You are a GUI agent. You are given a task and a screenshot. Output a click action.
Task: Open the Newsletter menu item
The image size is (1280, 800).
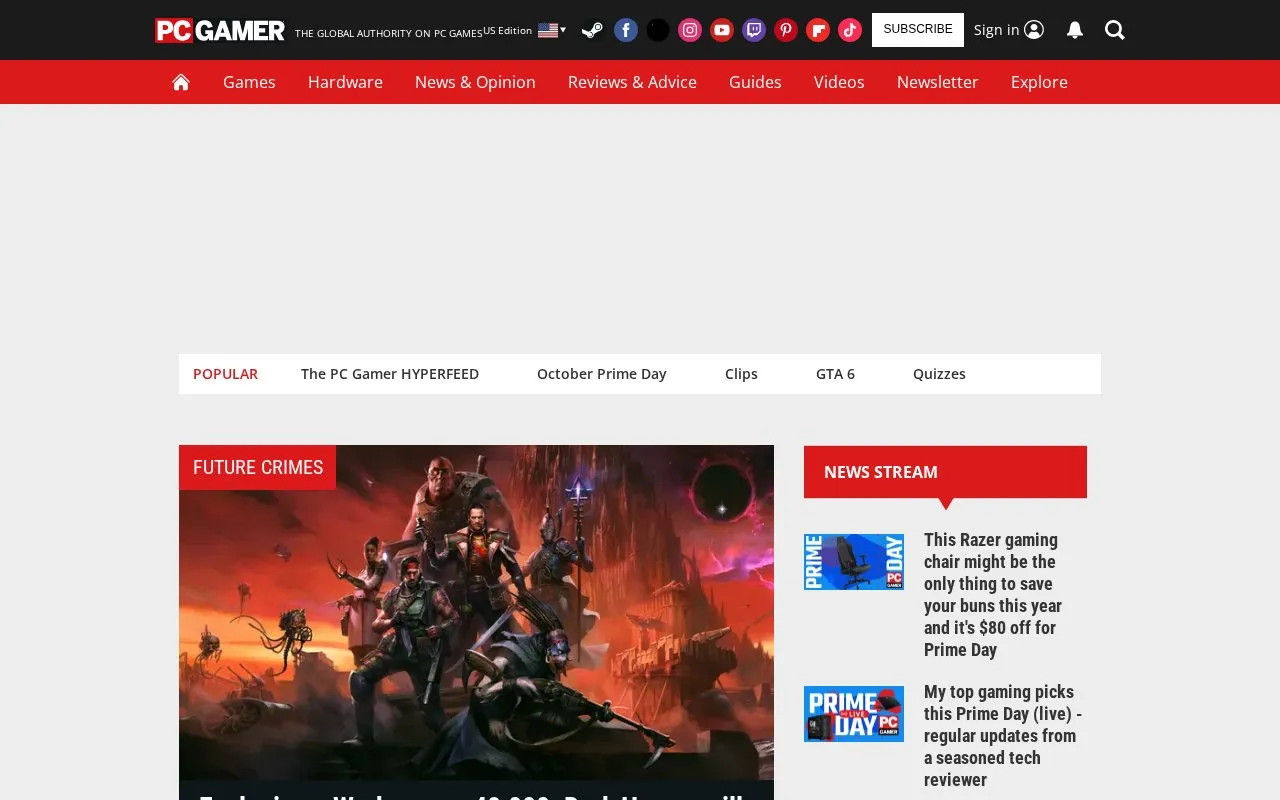(x=938, y=82)
